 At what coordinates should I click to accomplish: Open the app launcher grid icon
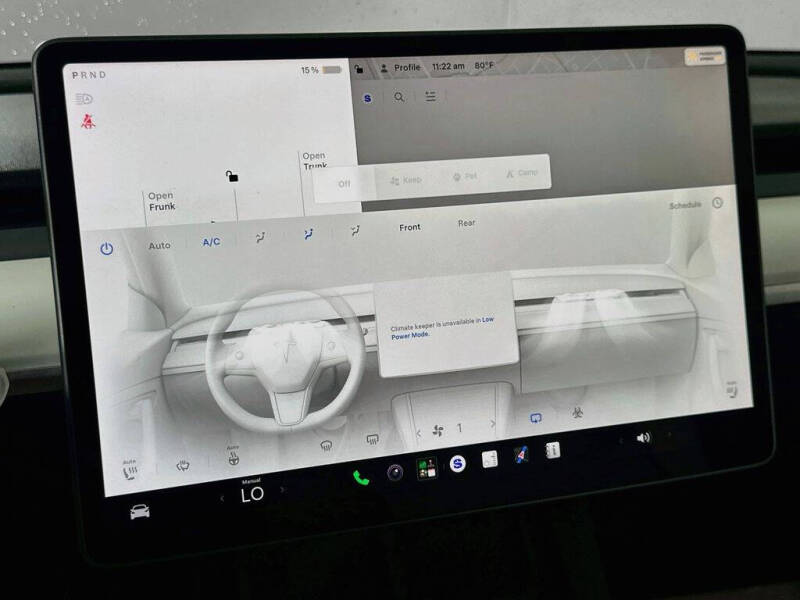click(x=427, y=468)
